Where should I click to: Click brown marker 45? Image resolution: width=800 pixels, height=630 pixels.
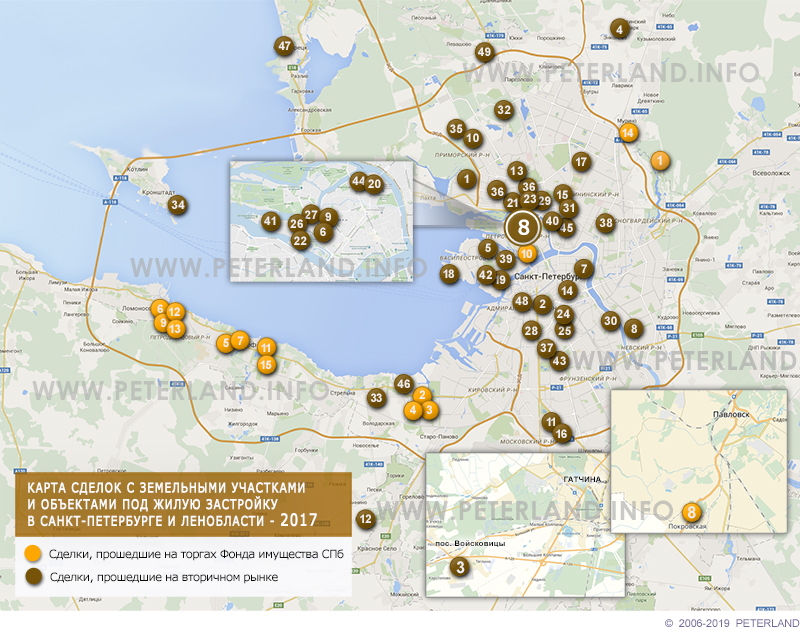pos(566,228)
